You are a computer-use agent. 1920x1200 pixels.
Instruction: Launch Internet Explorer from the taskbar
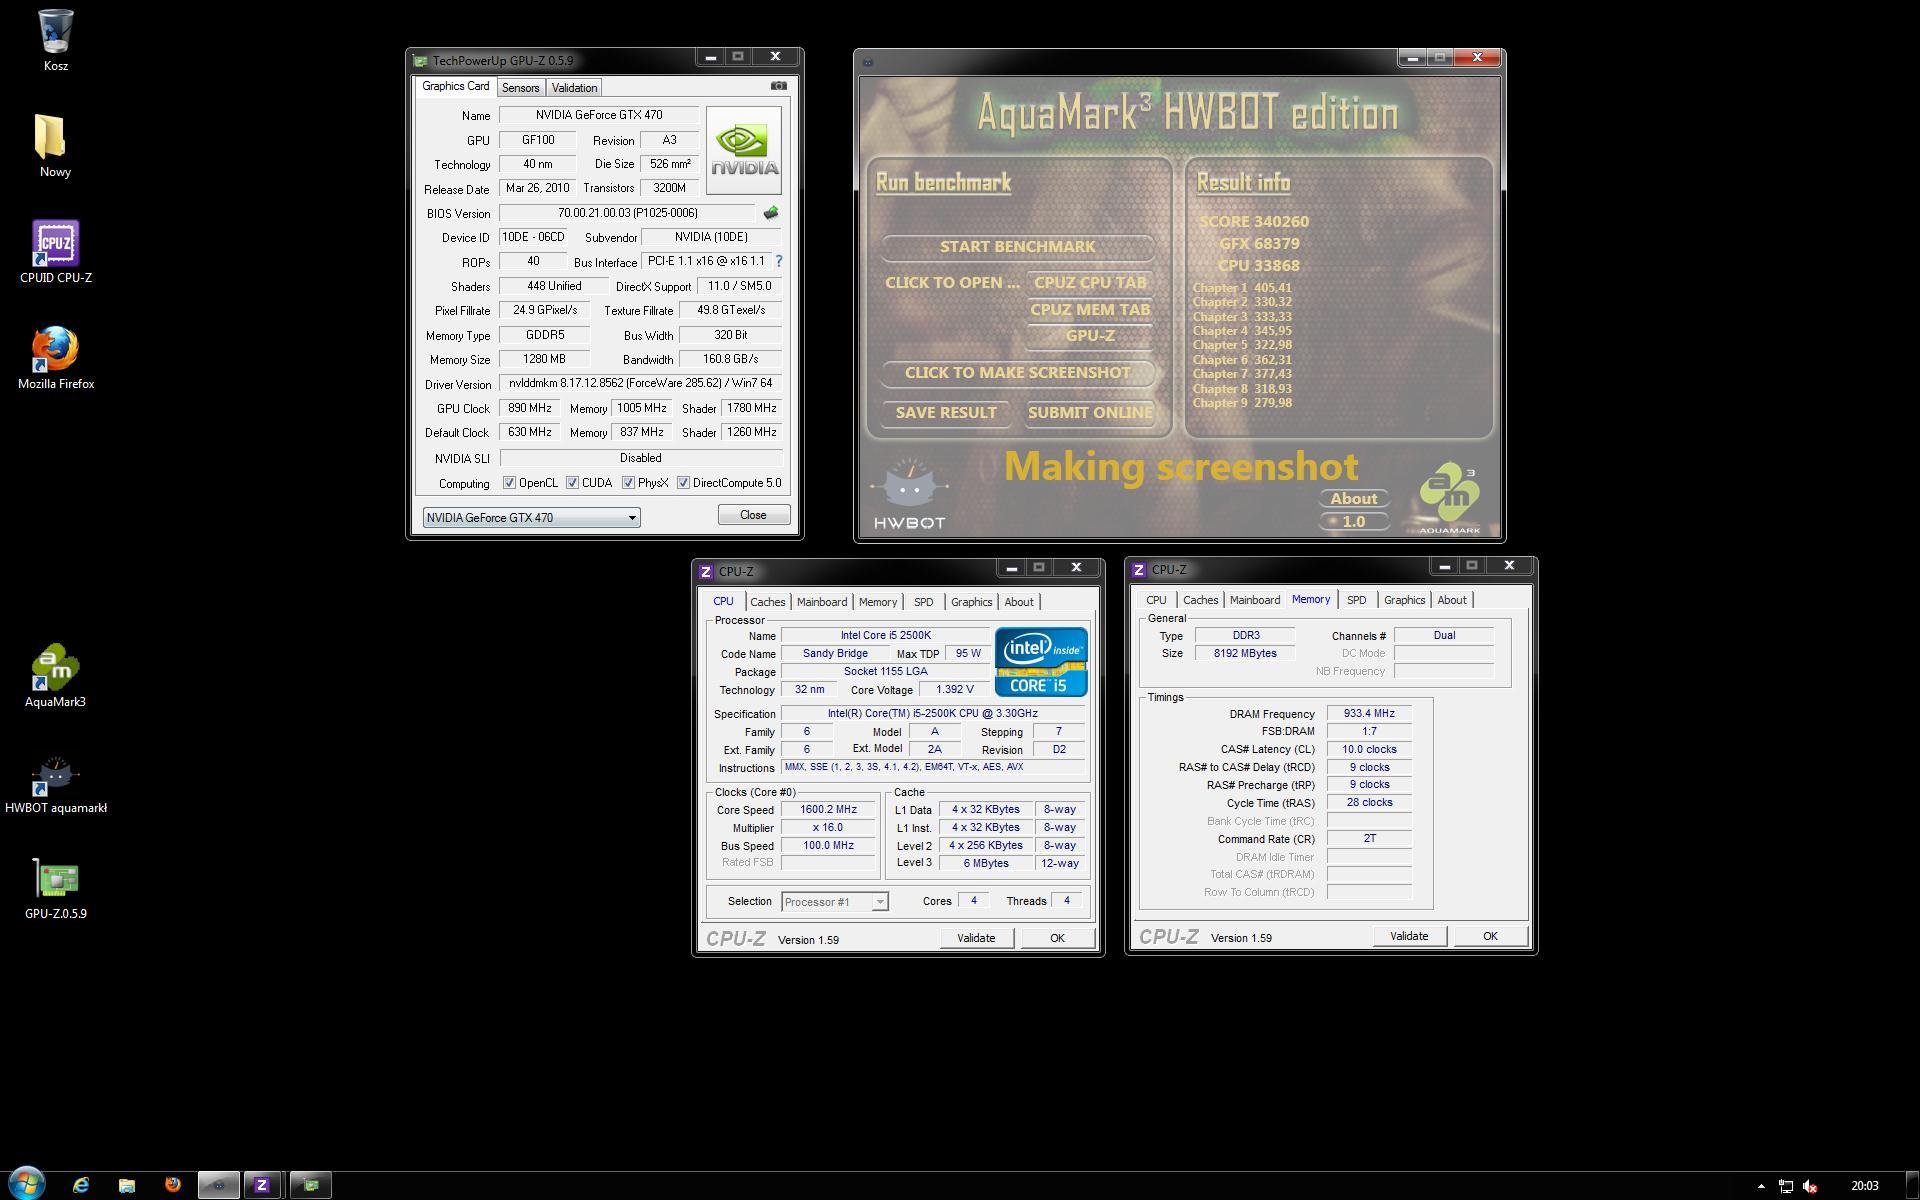coord(81,1185)
